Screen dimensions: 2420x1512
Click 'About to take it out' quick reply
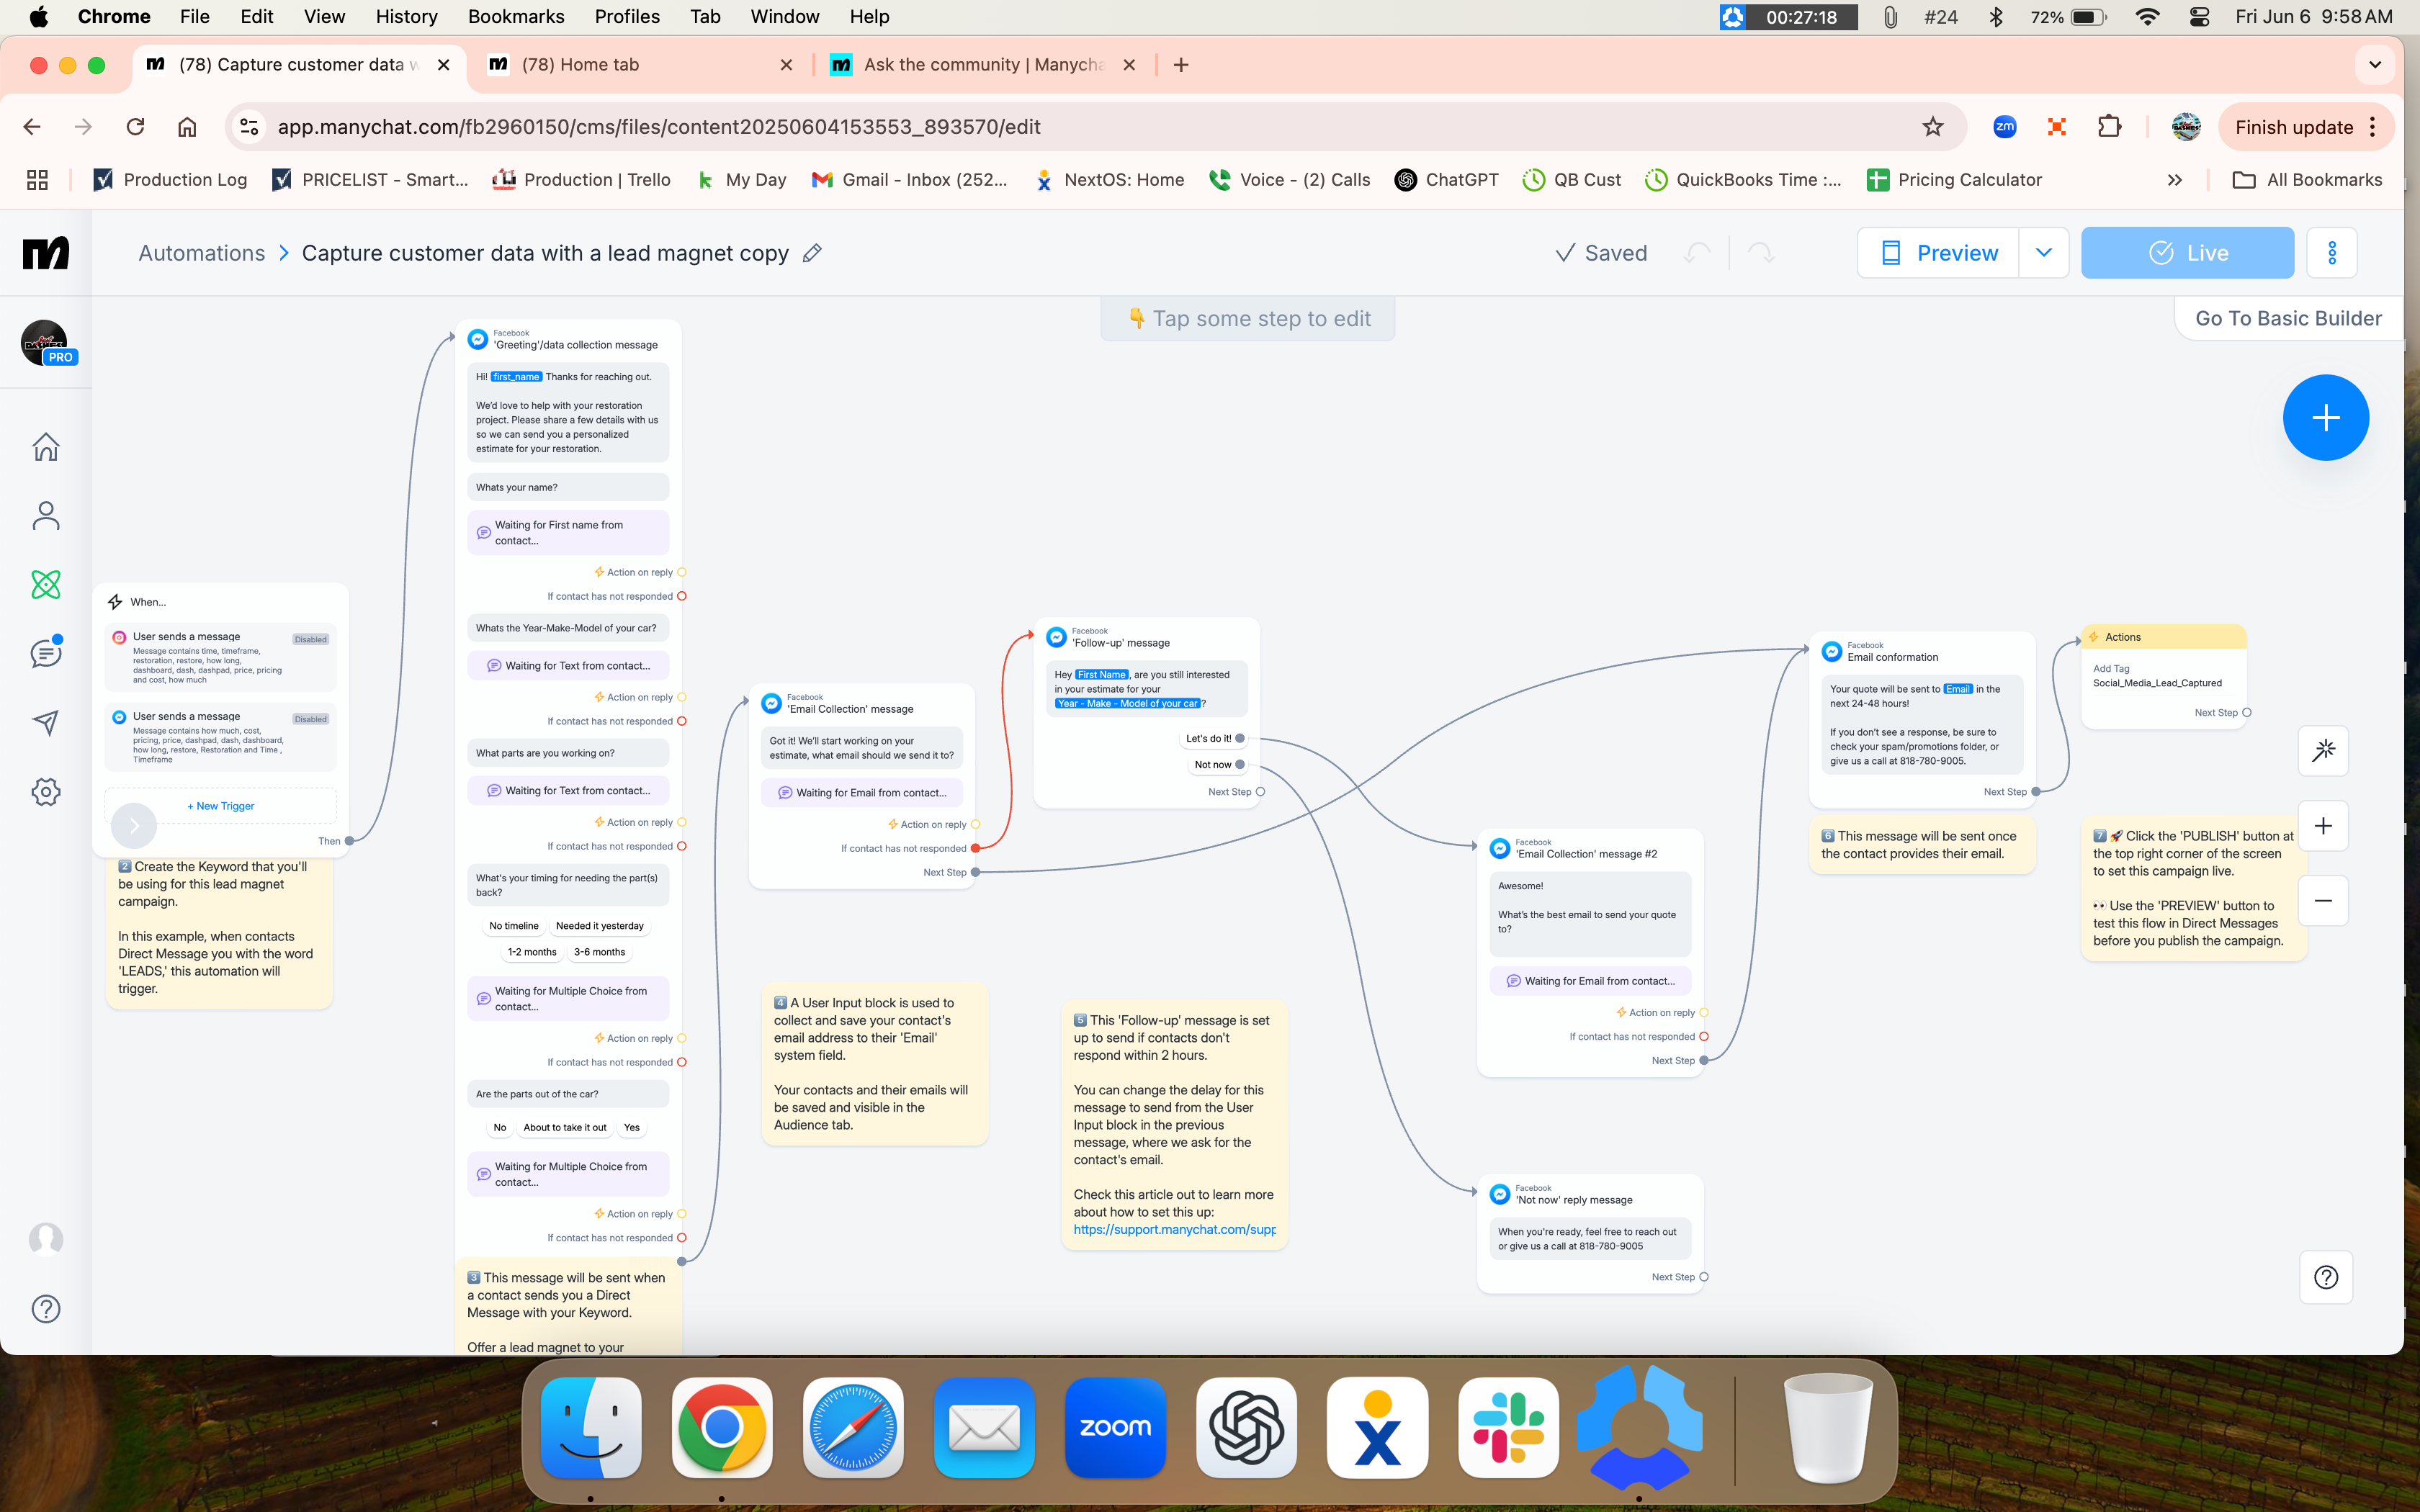(565, 1127)
